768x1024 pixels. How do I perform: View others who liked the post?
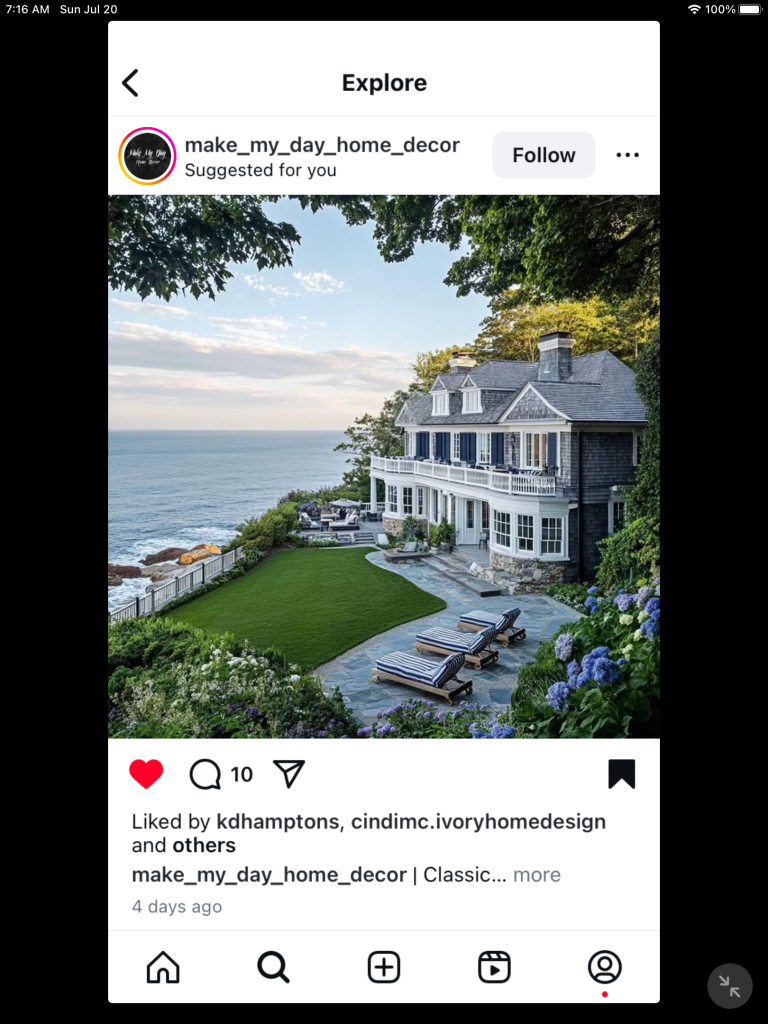[x=204, y=845]
